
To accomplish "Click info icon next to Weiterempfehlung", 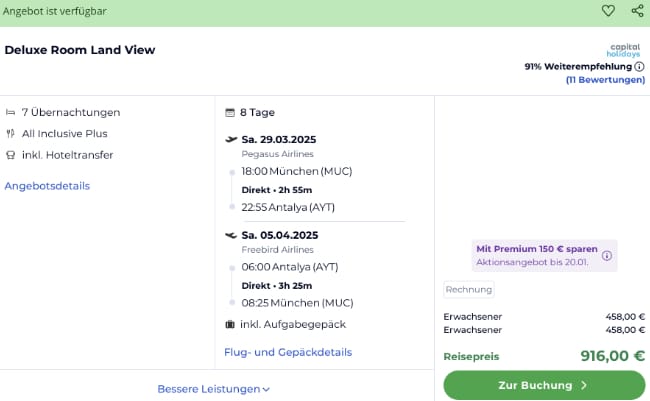I will [639, 67].
